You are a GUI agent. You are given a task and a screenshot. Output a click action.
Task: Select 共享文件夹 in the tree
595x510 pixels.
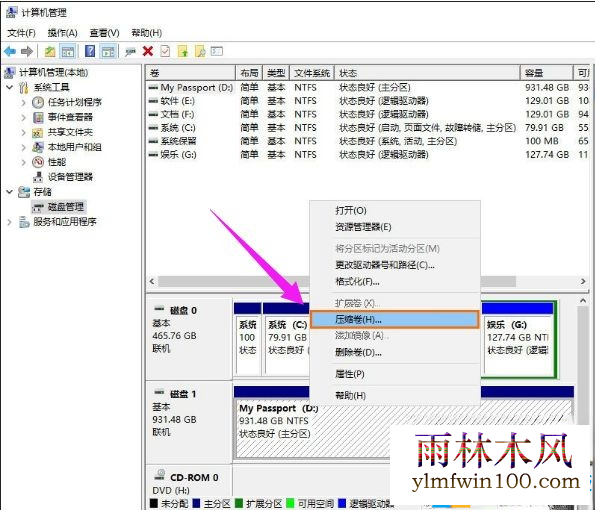point(70,132)
